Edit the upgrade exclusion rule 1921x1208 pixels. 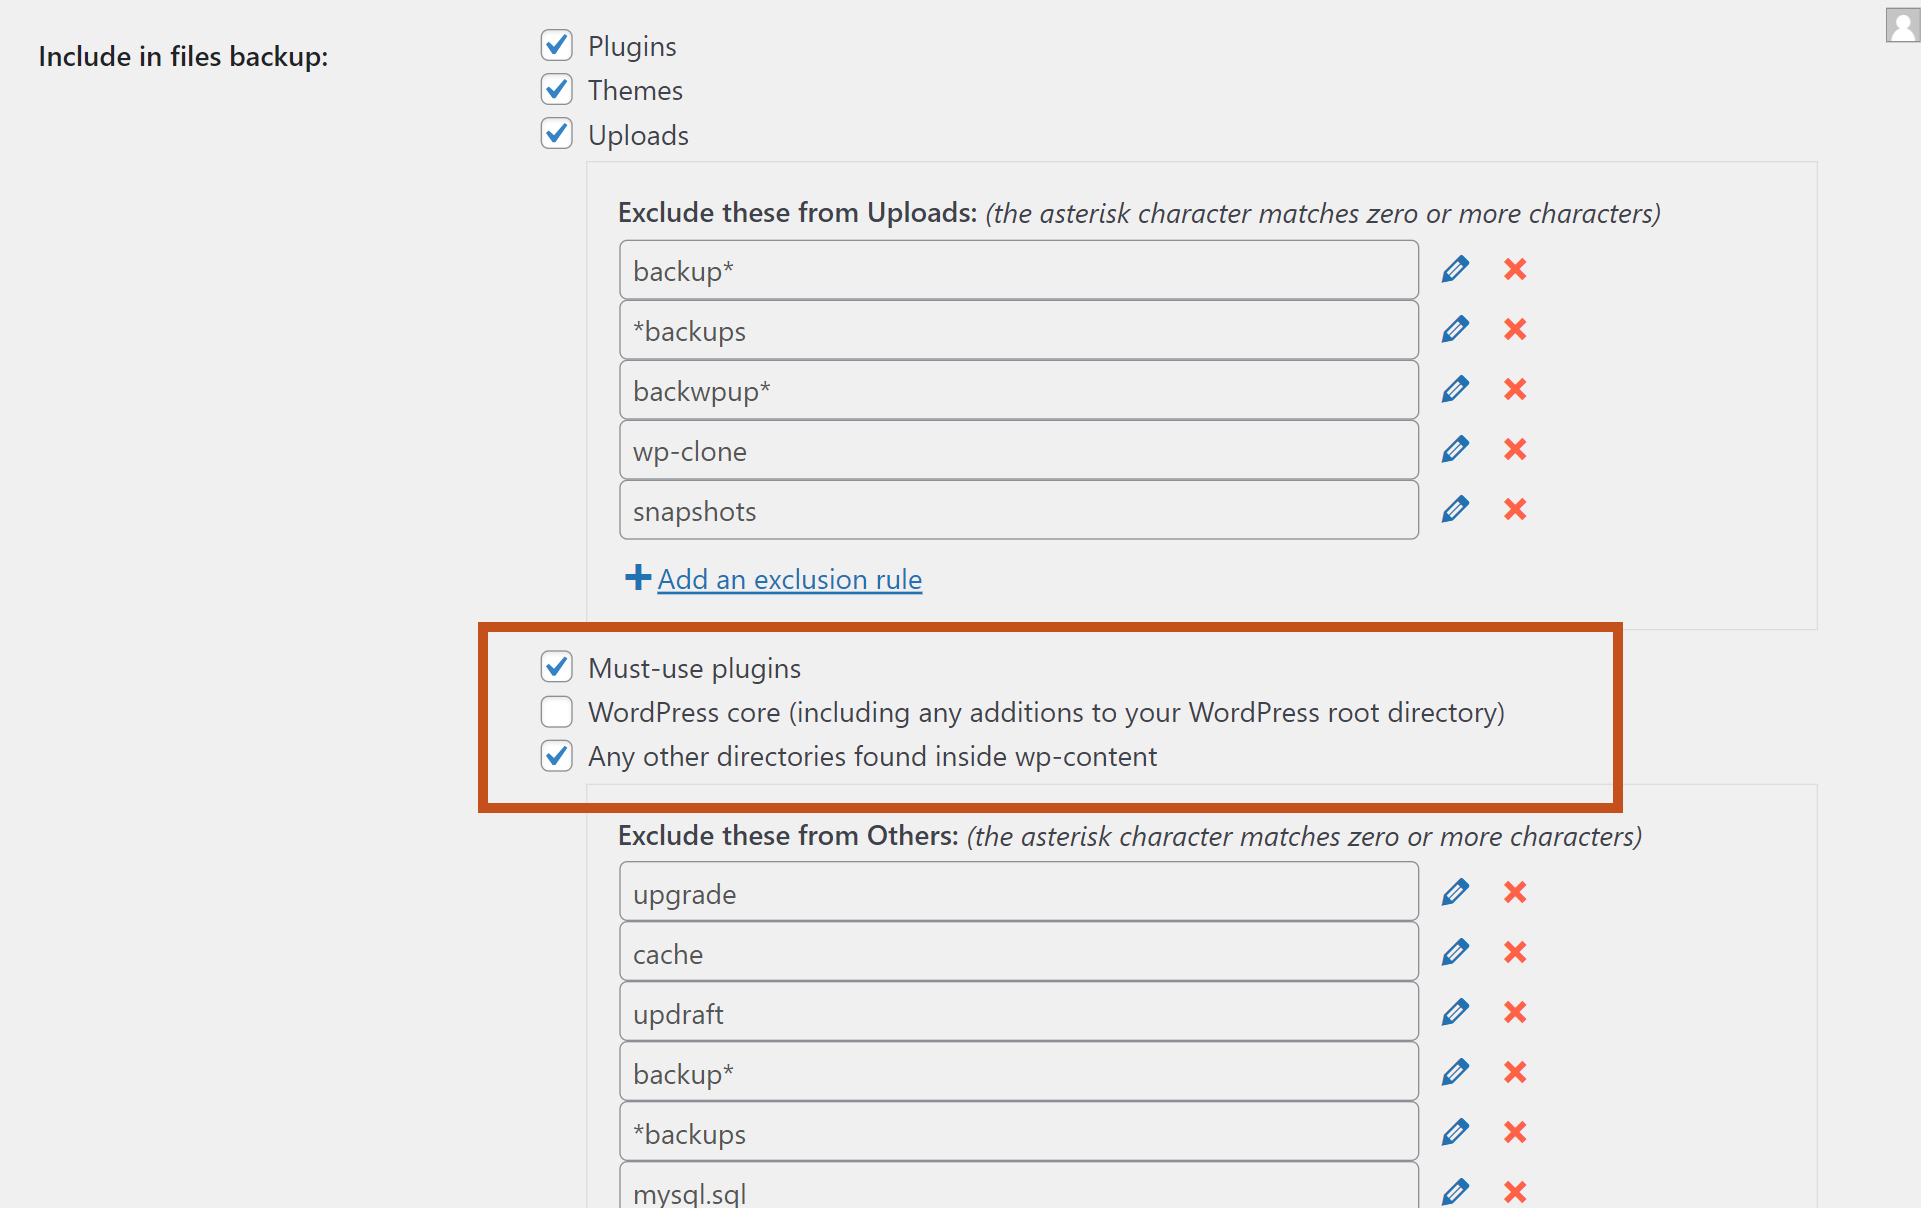tap(1455, 892)
